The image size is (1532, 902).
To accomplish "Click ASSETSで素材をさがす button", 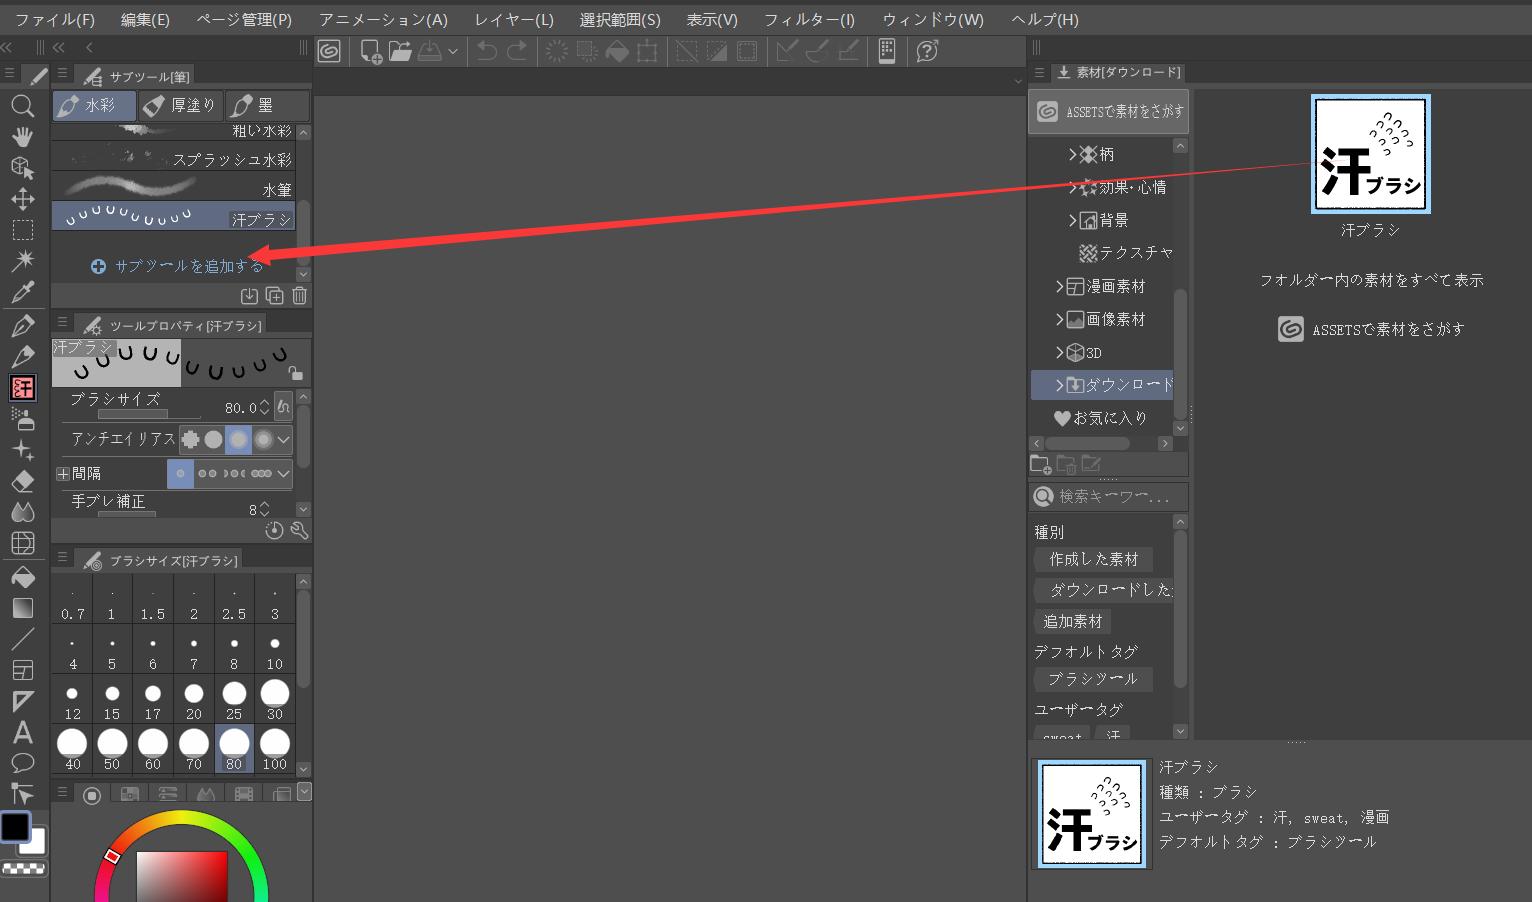I will (x=1108, y=111).
